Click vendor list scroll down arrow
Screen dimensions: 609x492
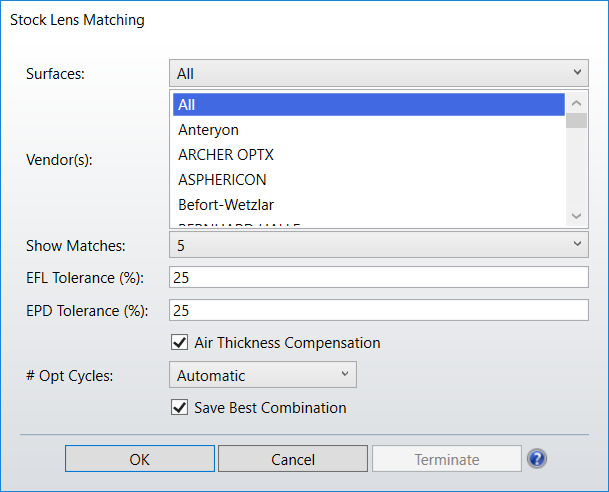pos(576,216)
